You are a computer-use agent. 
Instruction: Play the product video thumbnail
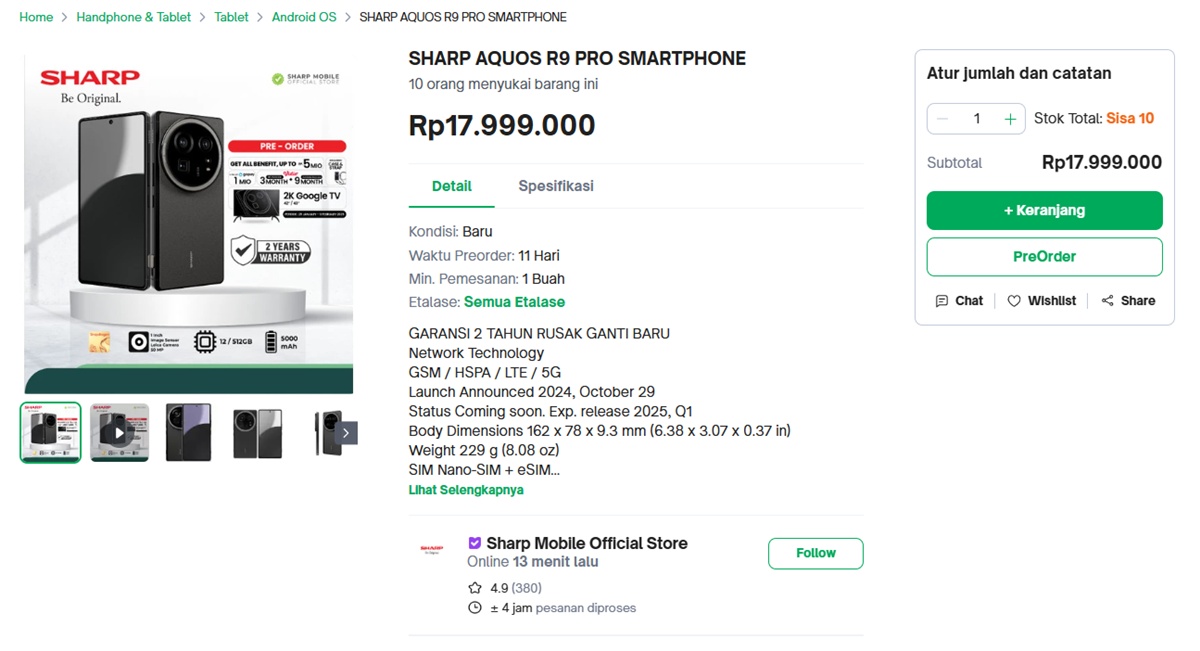click(119, 432)
